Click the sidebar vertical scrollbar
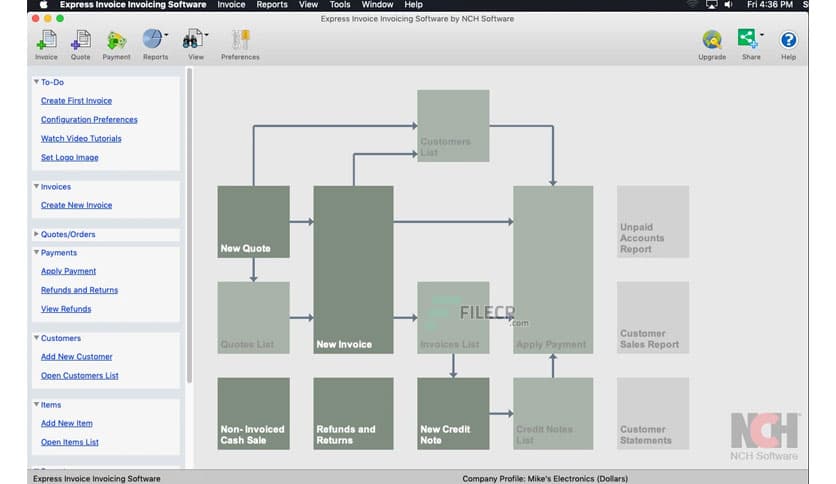836x484 pixels. click(189, 230)
